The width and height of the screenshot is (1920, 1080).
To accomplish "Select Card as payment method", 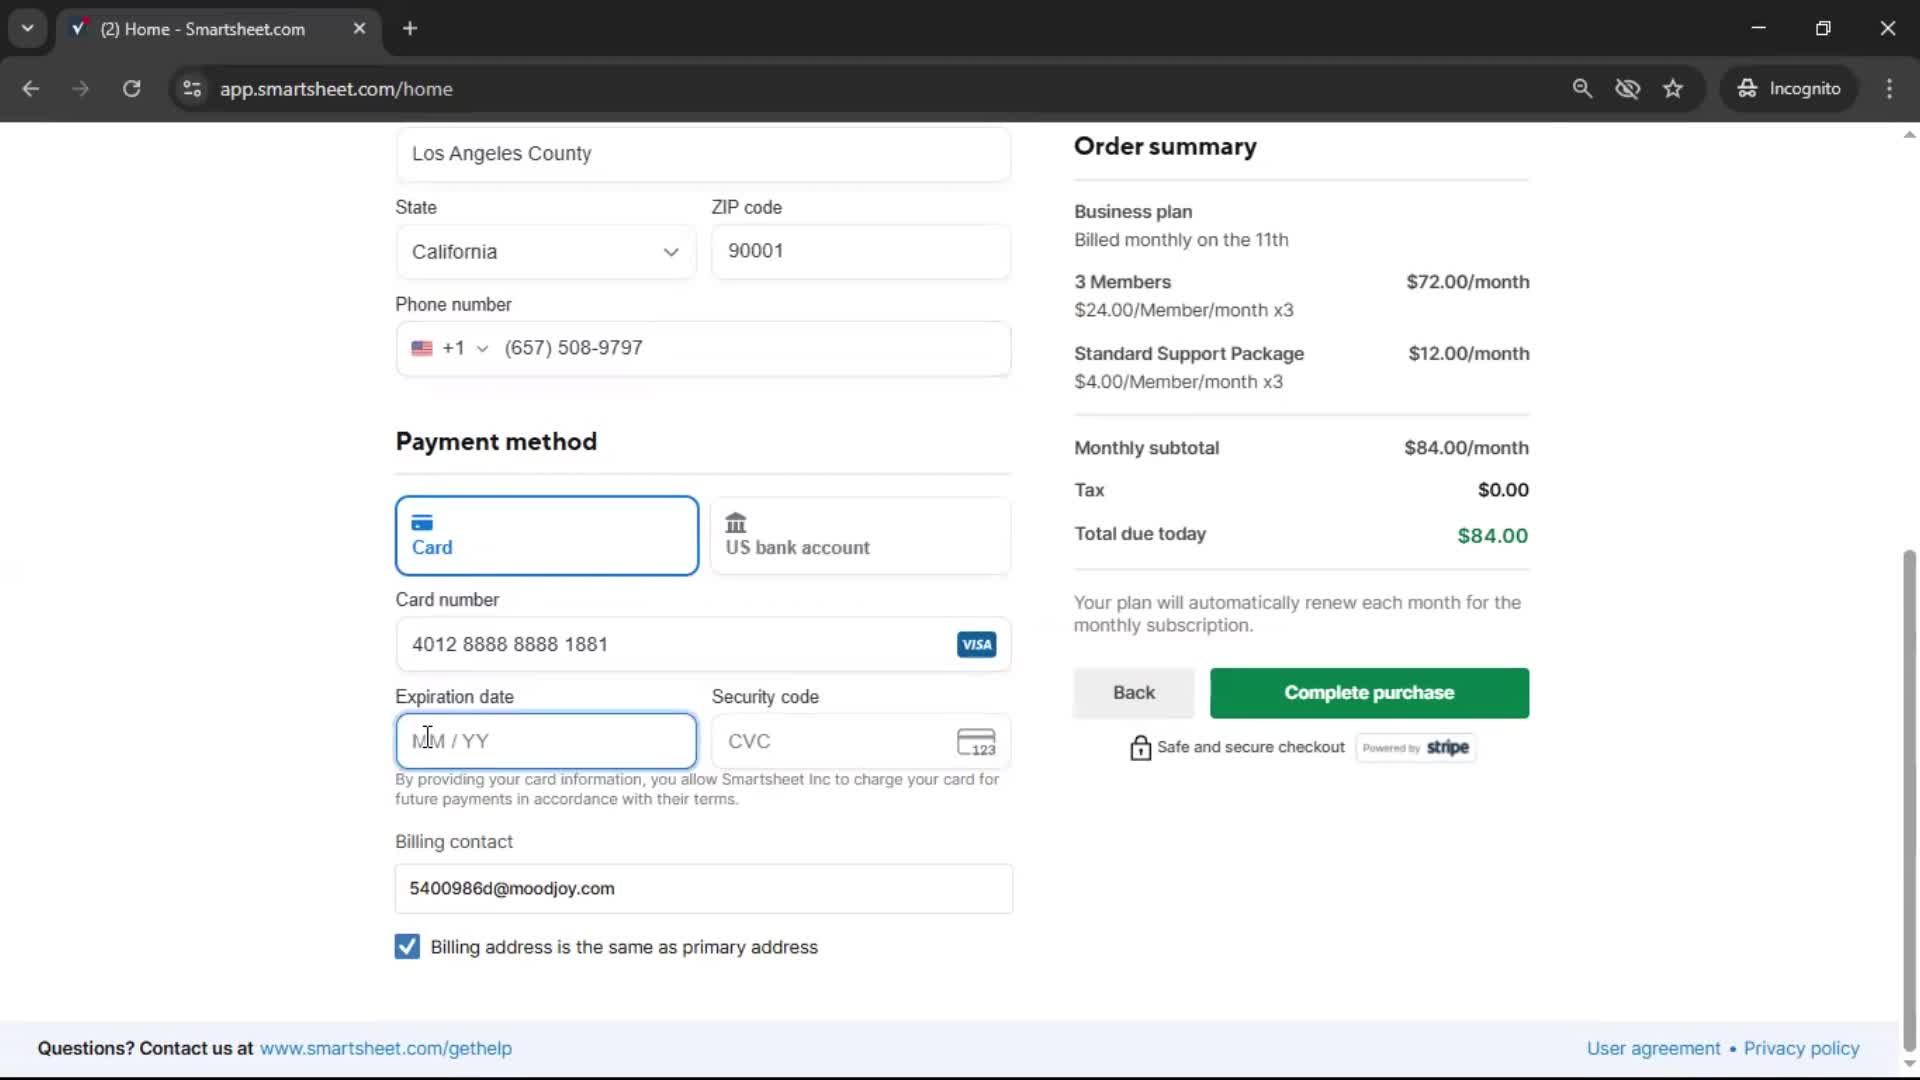I will tap(546, 535).
